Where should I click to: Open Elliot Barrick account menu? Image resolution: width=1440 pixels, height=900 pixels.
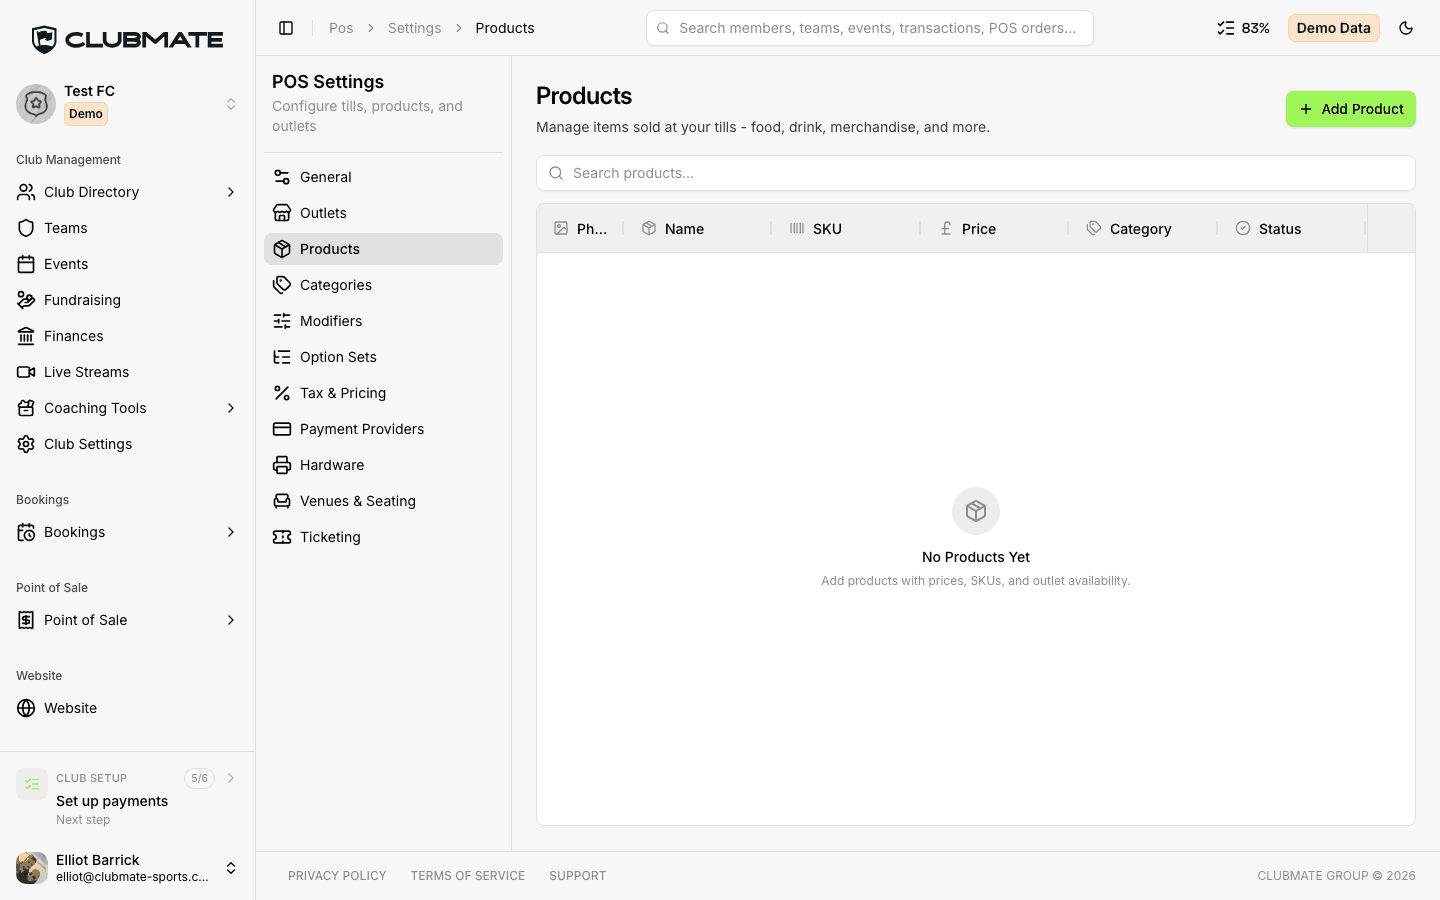click(128, 868)
